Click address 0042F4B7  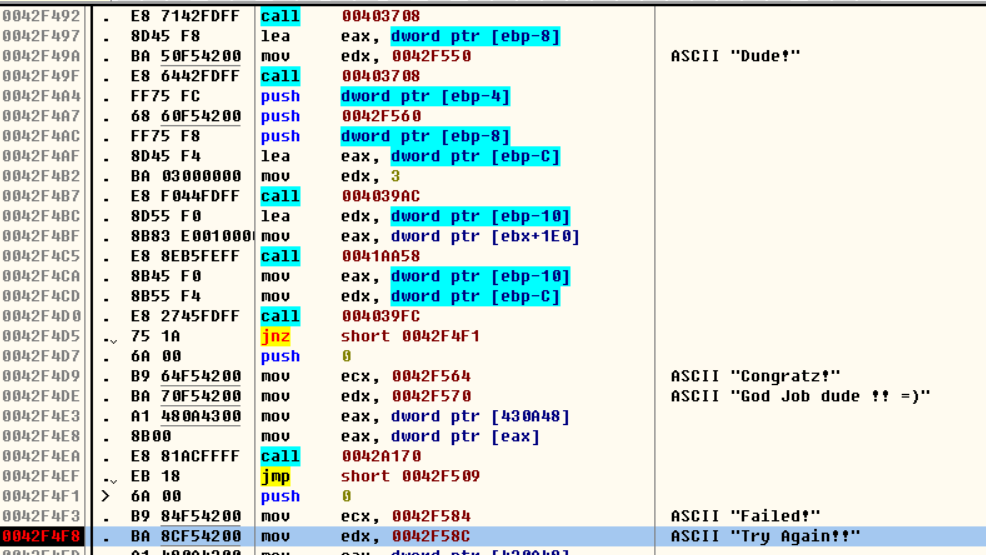(x=42, y=196)
